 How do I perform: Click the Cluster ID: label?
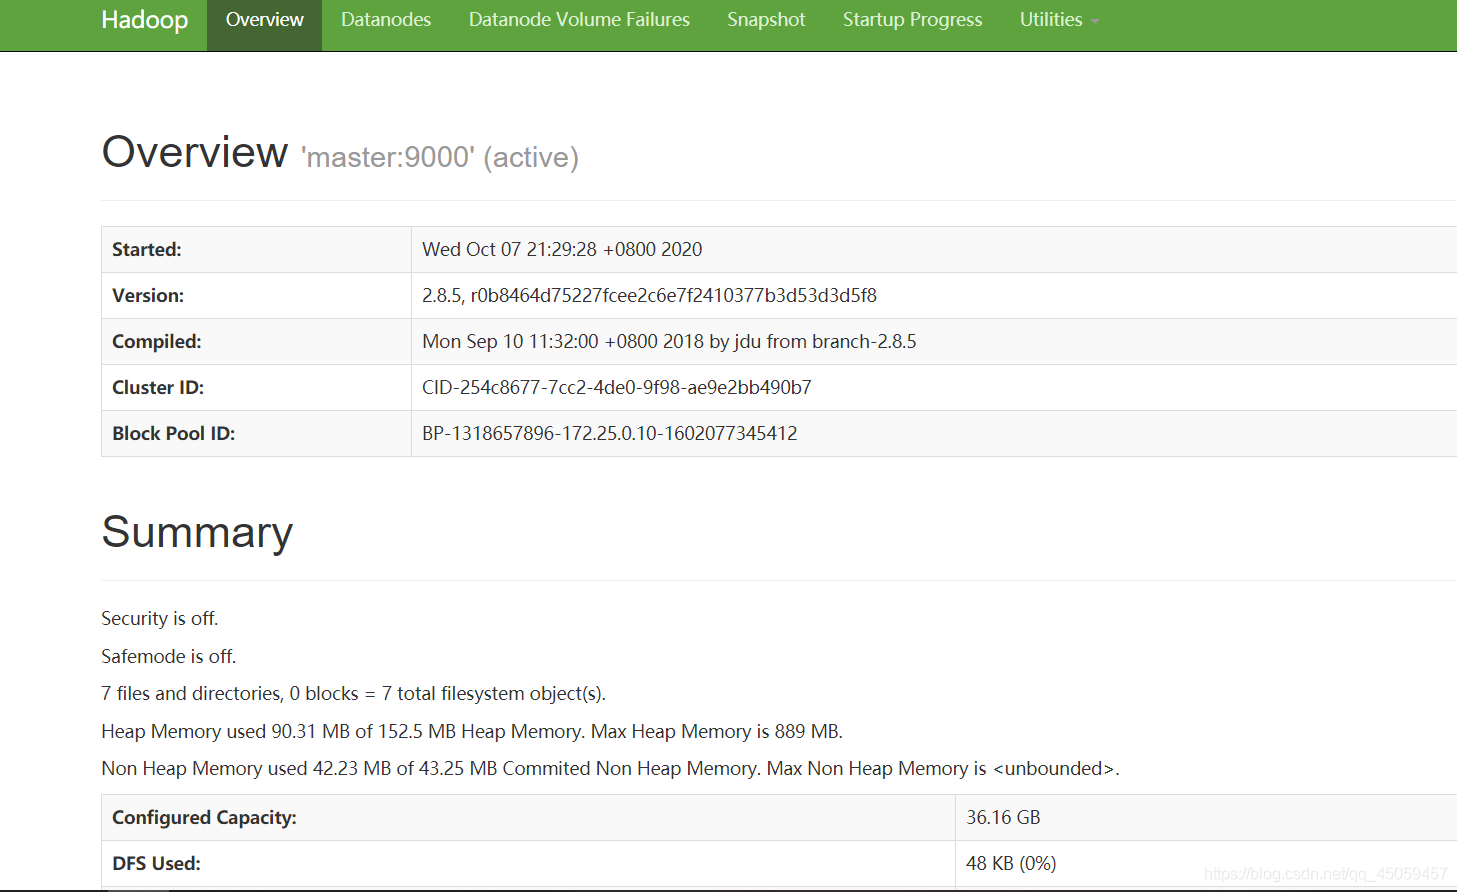click(158, 388)
